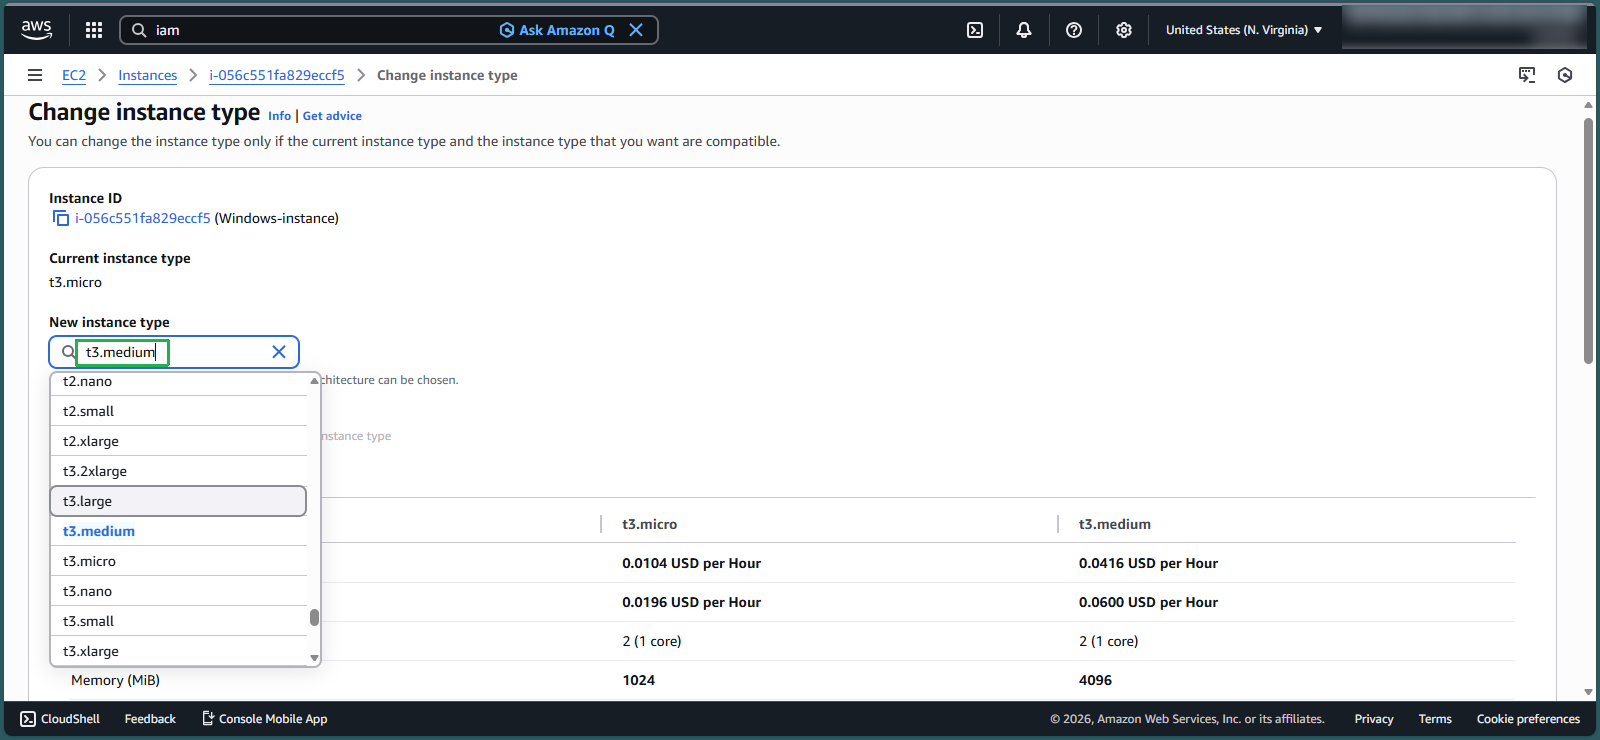The height and width of the screenshot is (740, 1600).
Task: Click the search magnifier in top bar
Action: 139,30
